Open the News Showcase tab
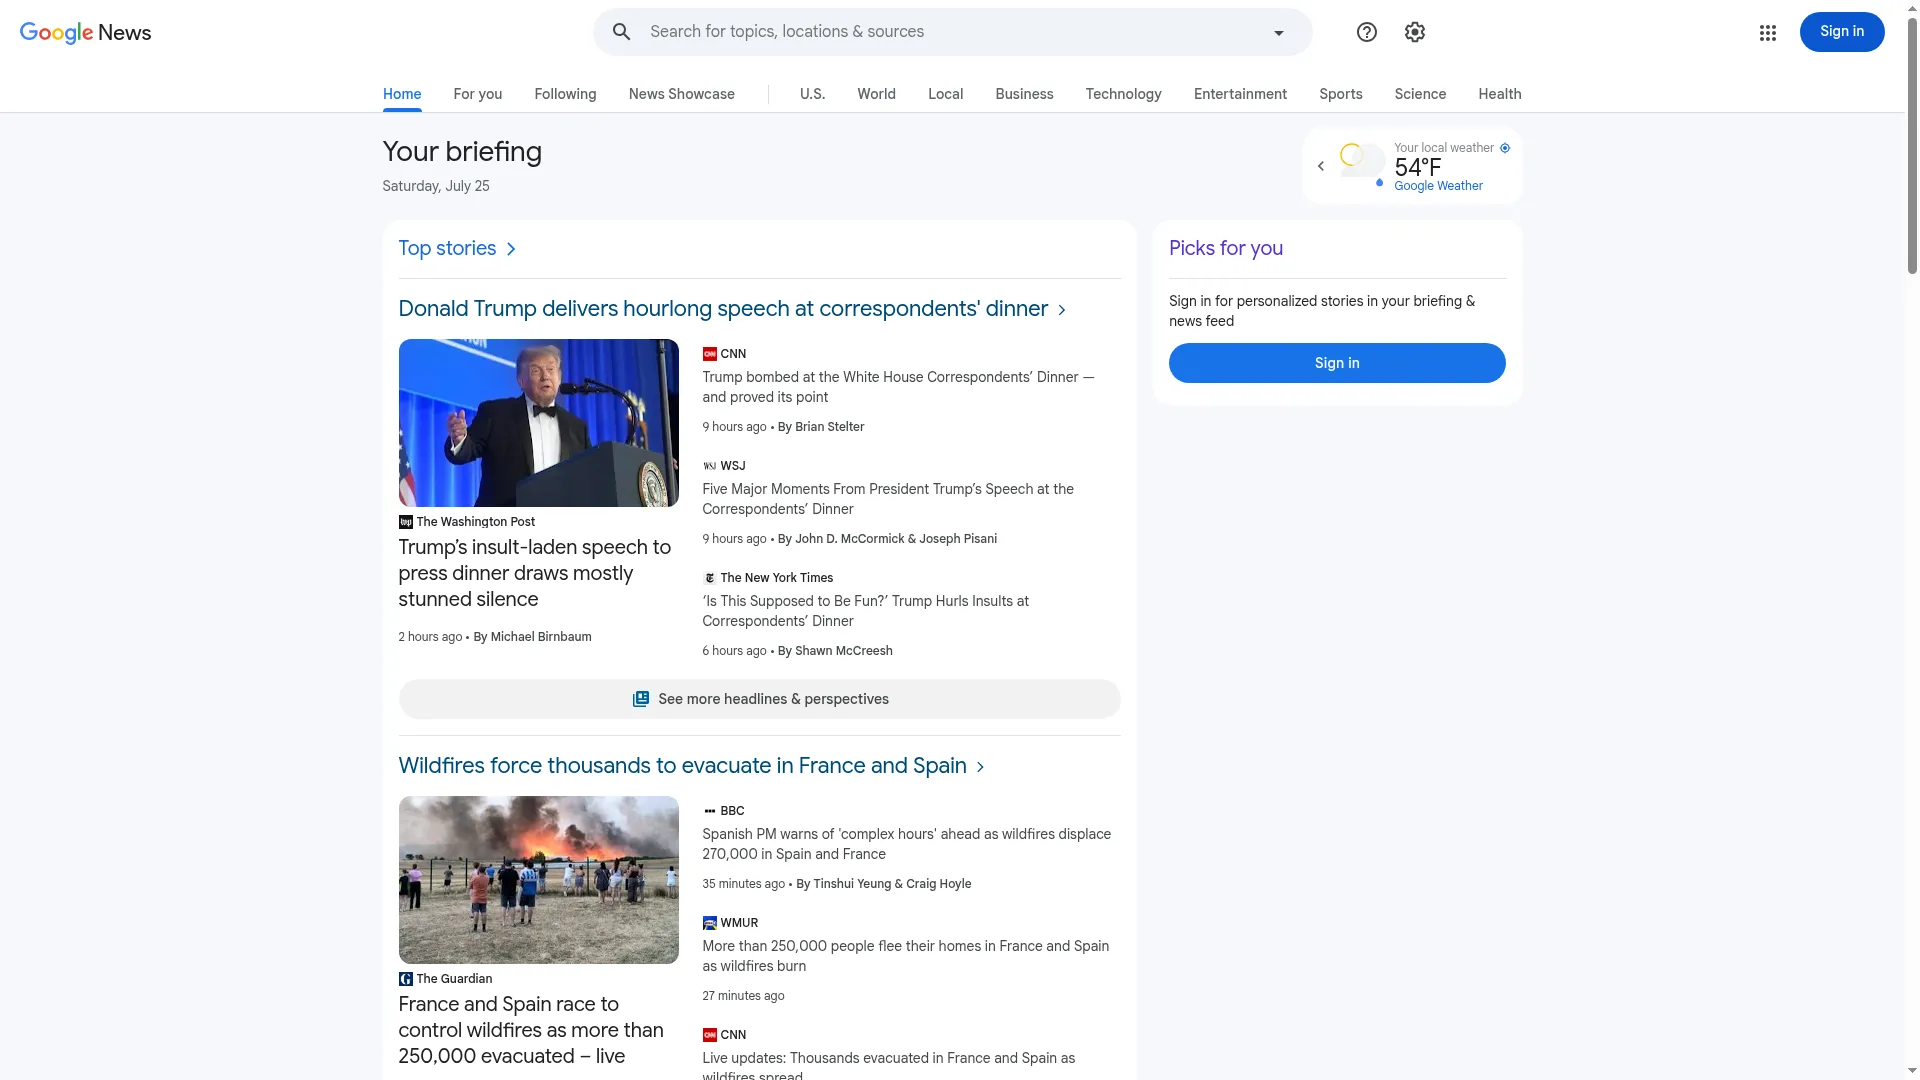This screenshot has width=1920, height=1080. click(x=681, y=94)
